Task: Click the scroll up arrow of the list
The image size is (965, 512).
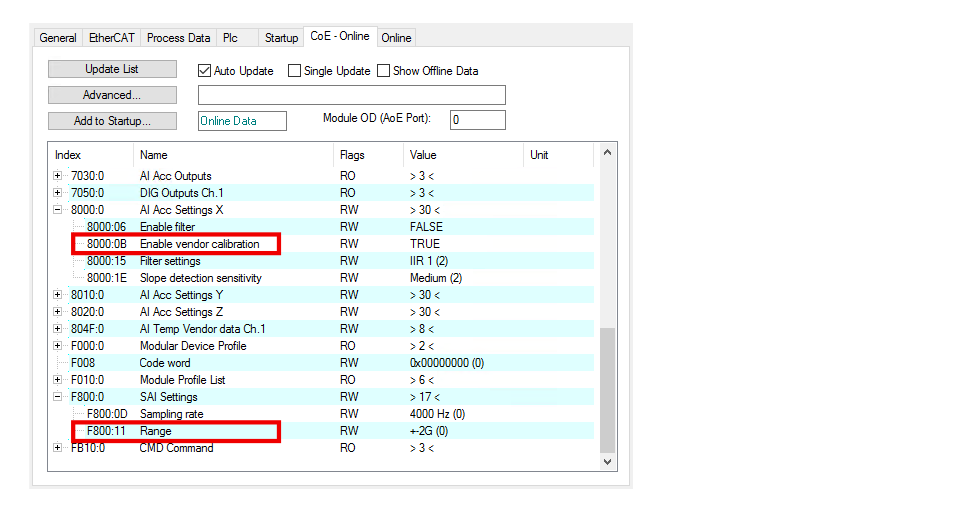Action: point(607,153)
